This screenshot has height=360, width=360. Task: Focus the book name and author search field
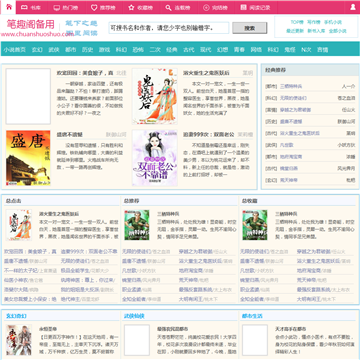coord(169,28)
